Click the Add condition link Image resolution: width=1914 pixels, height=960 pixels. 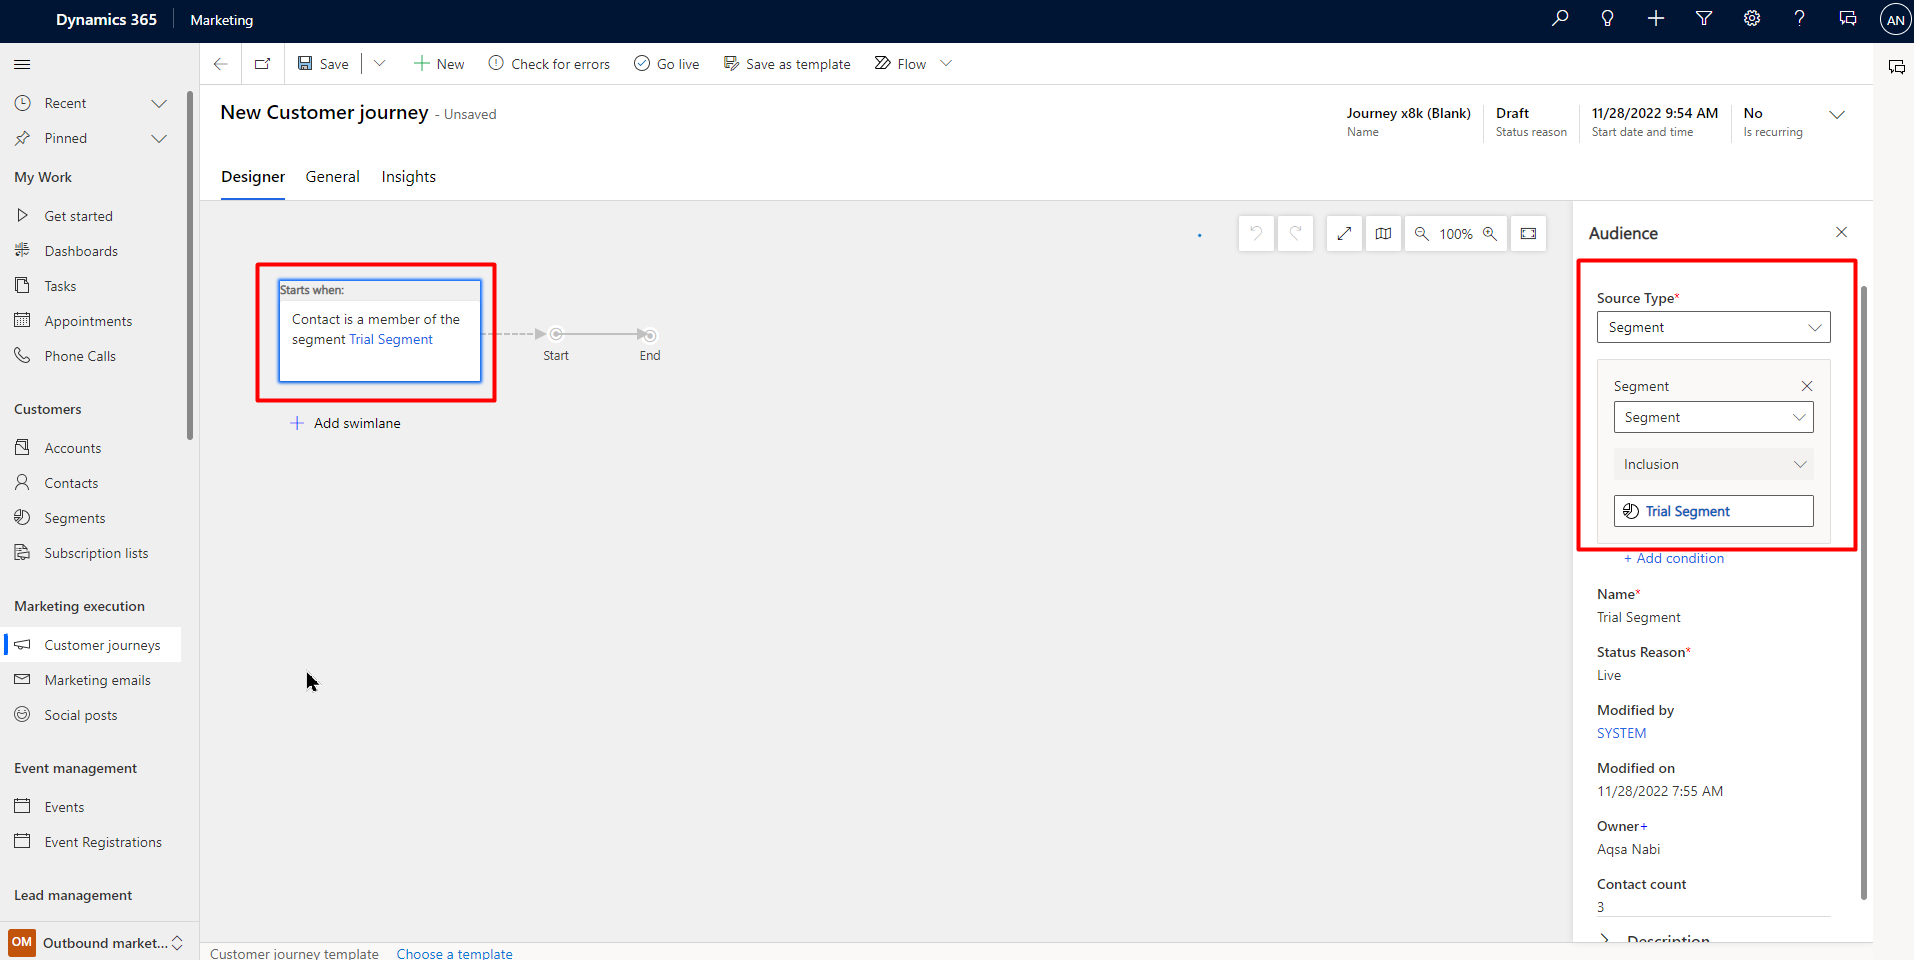point(1675,558)
